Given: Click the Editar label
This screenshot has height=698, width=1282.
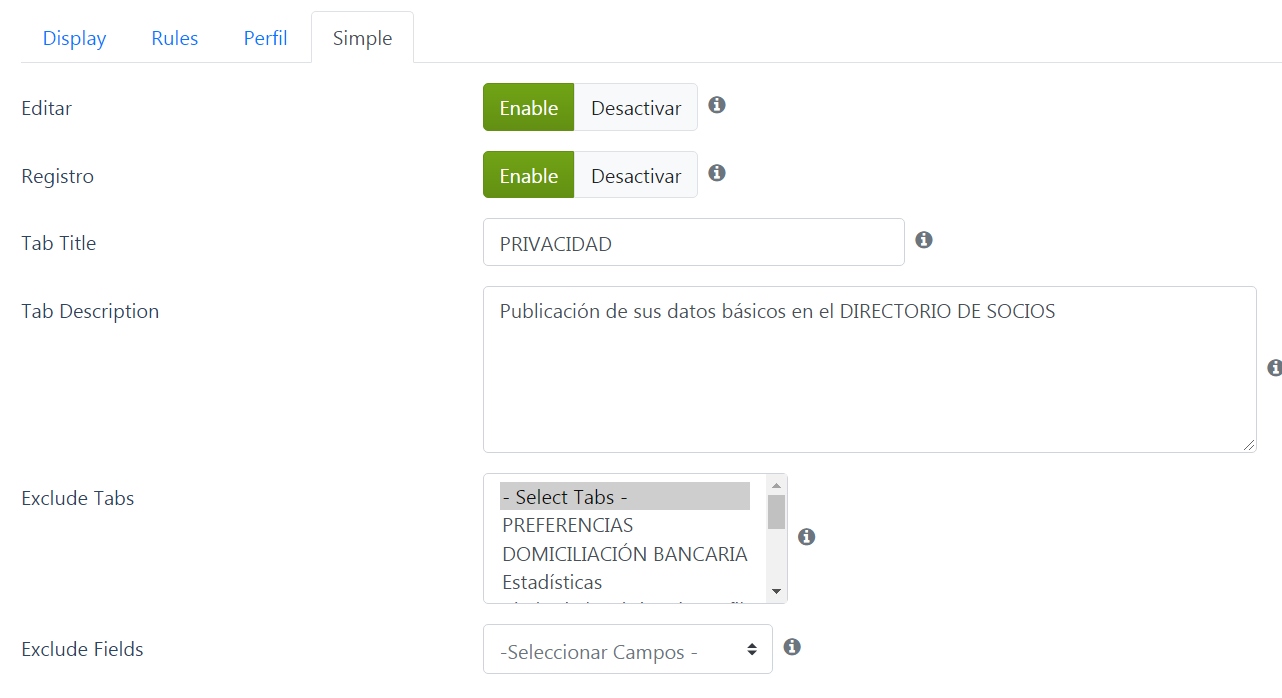Looking at the screenshot, I should point(46,108).
